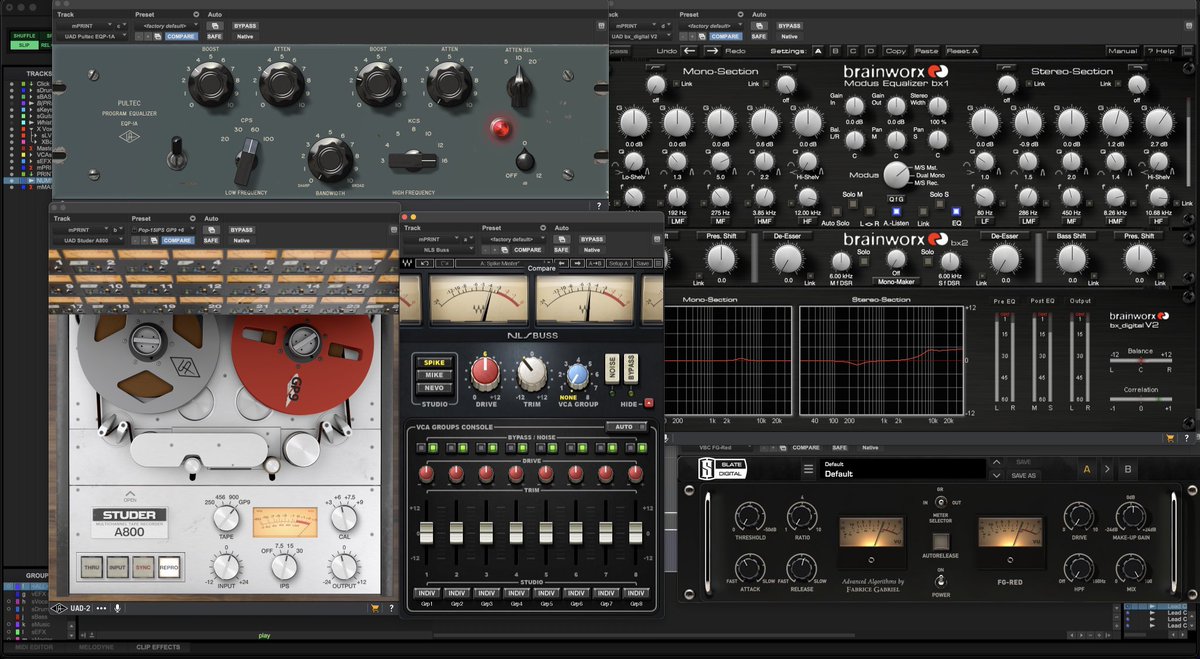Select the NEVO studio button in NLS Buss
This screenshot has width=1200, height=659.
(435, 387)
